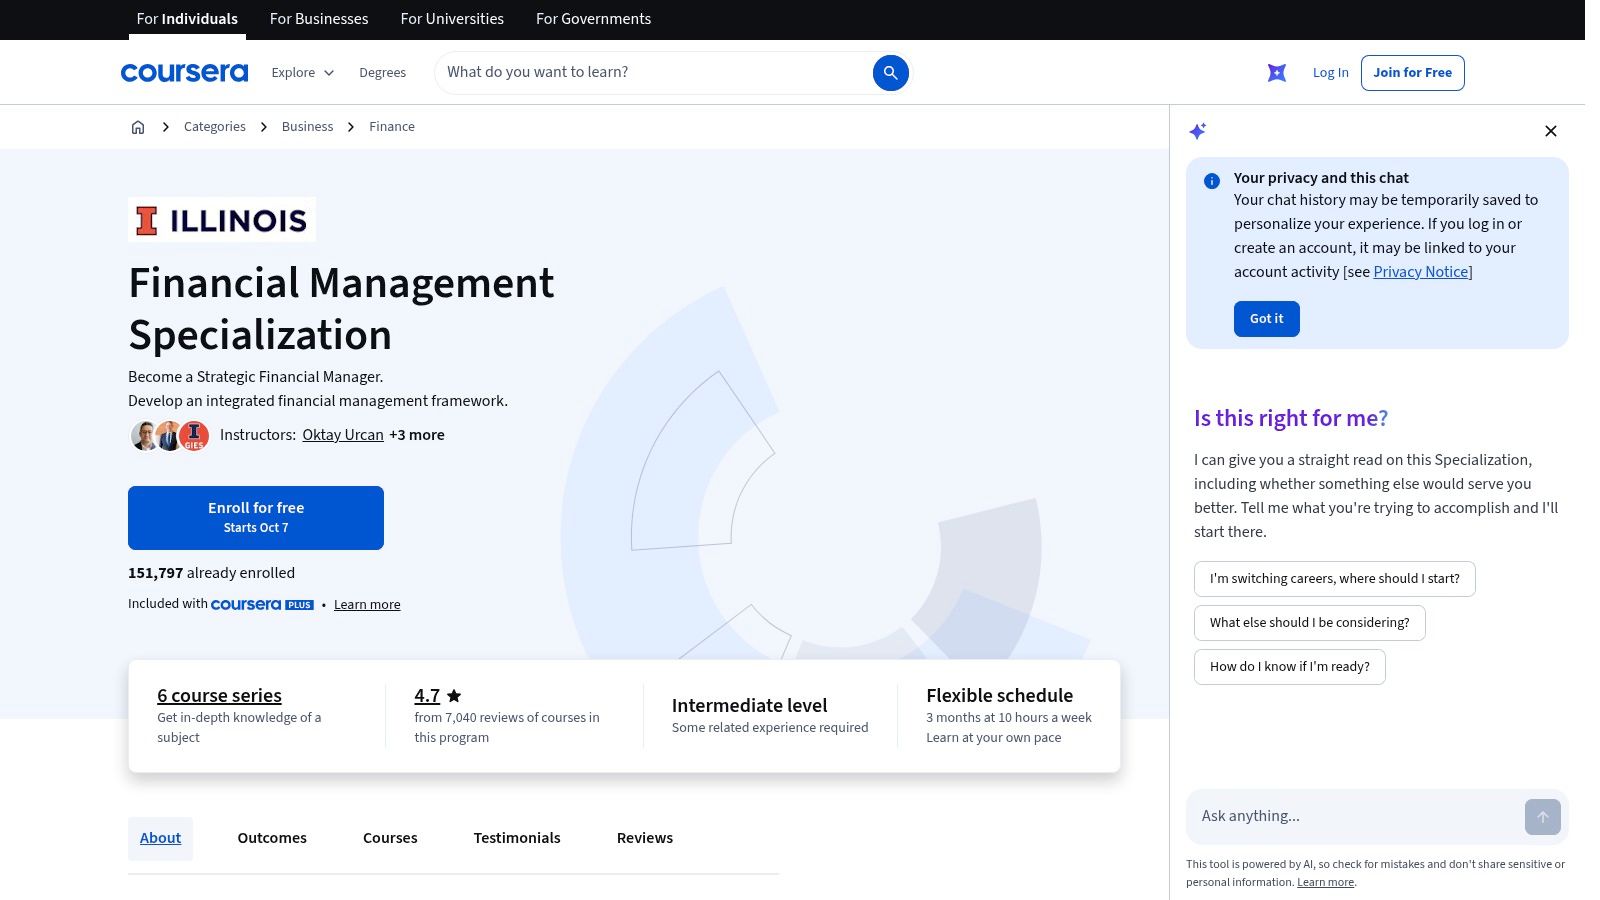Switch to For Businesses tab
The height and width of the screenshot is (900, 1600).
(319, 19)
